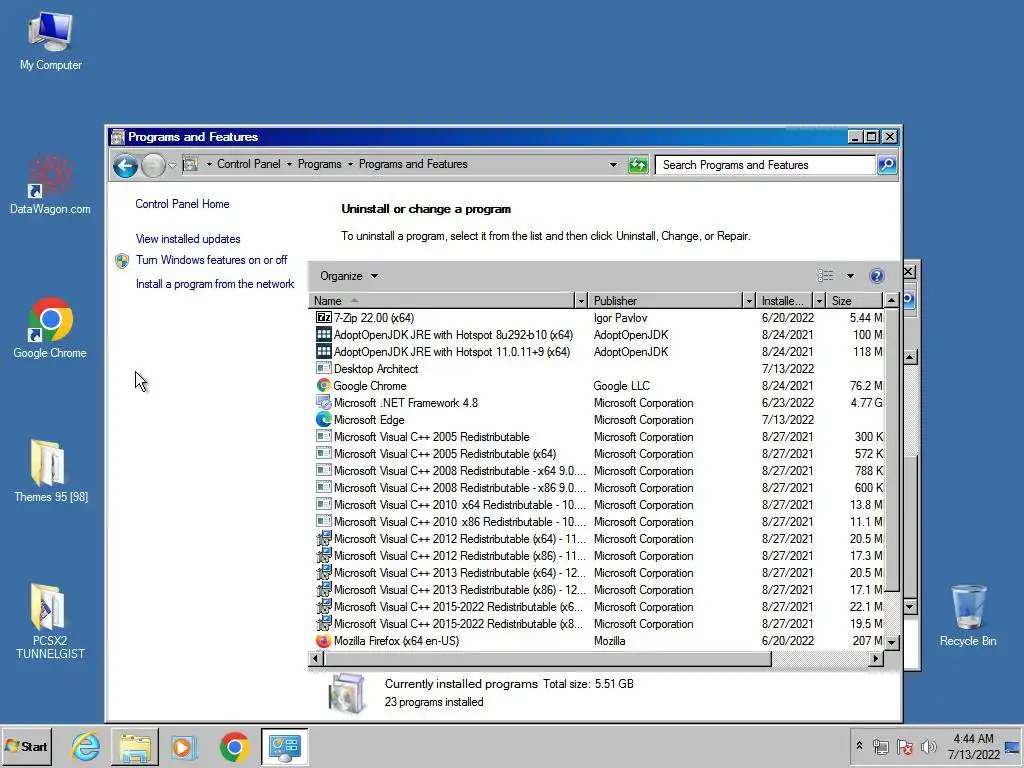Select the Mozilla Firefox program icon
Screen dimensions: 1024x768
click(x=323, y=641)
